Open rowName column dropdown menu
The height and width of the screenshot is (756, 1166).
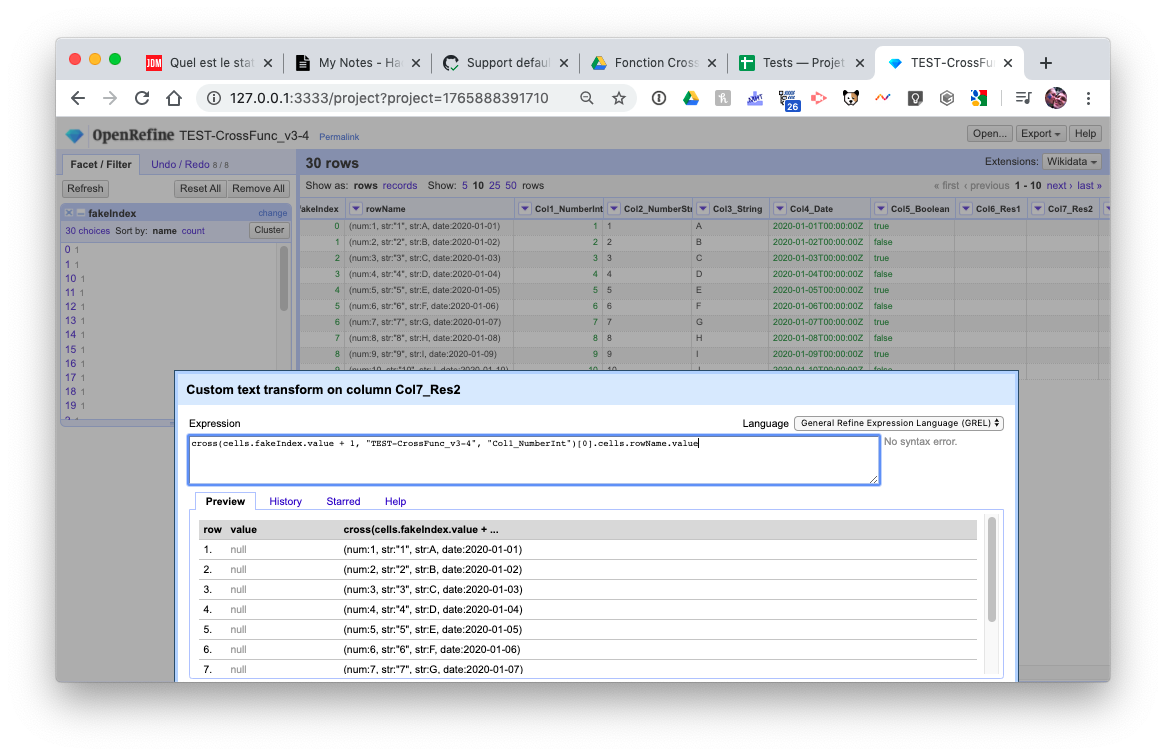click(355, 209)
